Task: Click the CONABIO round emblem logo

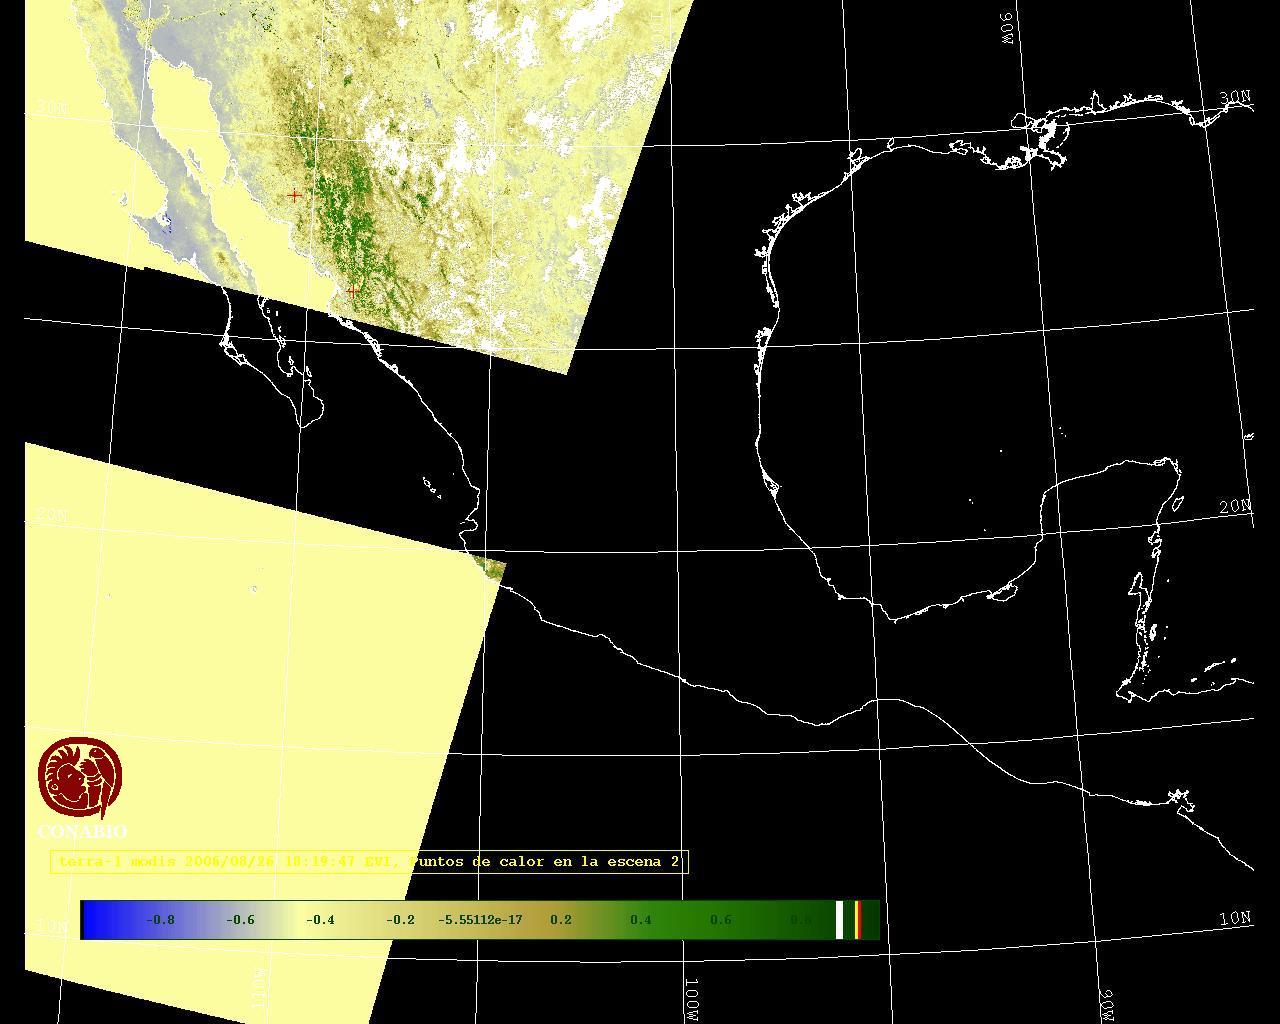Action: 80,778
